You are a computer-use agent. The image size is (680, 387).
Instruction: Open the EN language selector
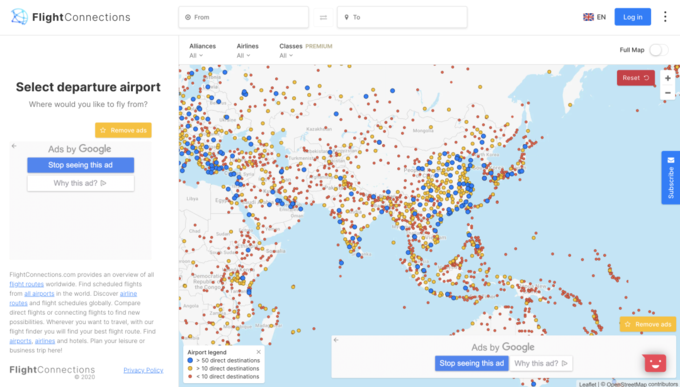tap(595, 17)
